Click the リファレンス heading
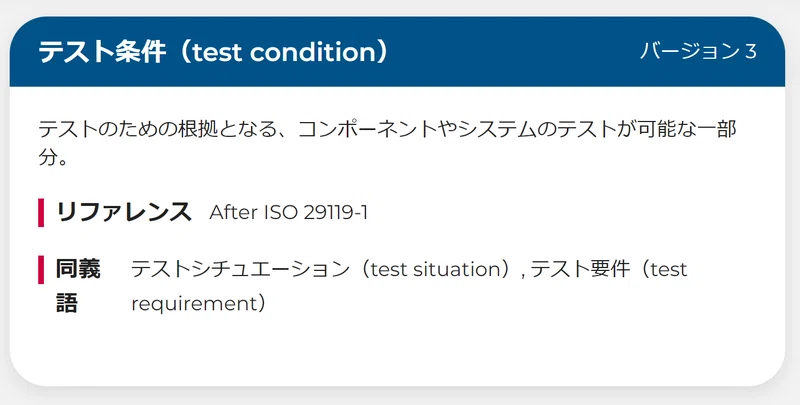Viewport: 800px width, 405px height. [123, 212]
